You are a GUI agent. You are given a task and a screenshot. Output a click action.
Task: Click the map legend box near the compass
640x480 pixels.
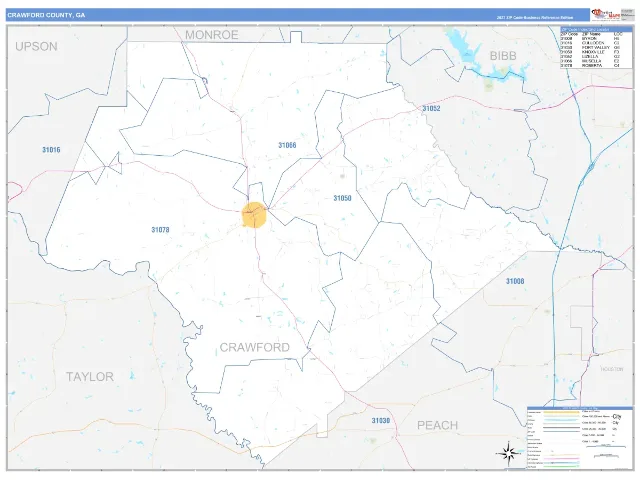point(580,438)
